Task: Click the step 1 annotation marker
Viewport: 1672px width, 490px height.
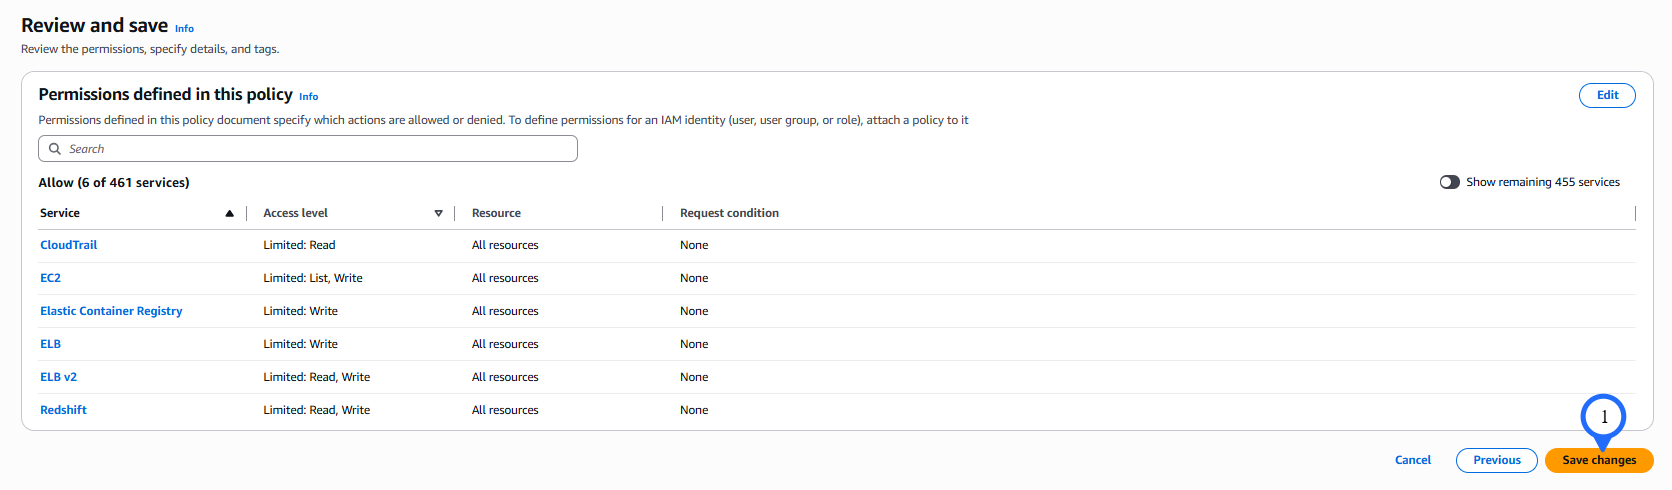Action: click(x=1603, y=417)
